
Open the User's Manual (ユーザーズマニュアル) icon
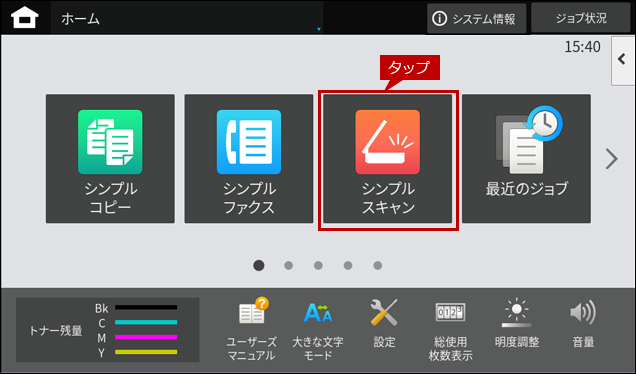251,329
